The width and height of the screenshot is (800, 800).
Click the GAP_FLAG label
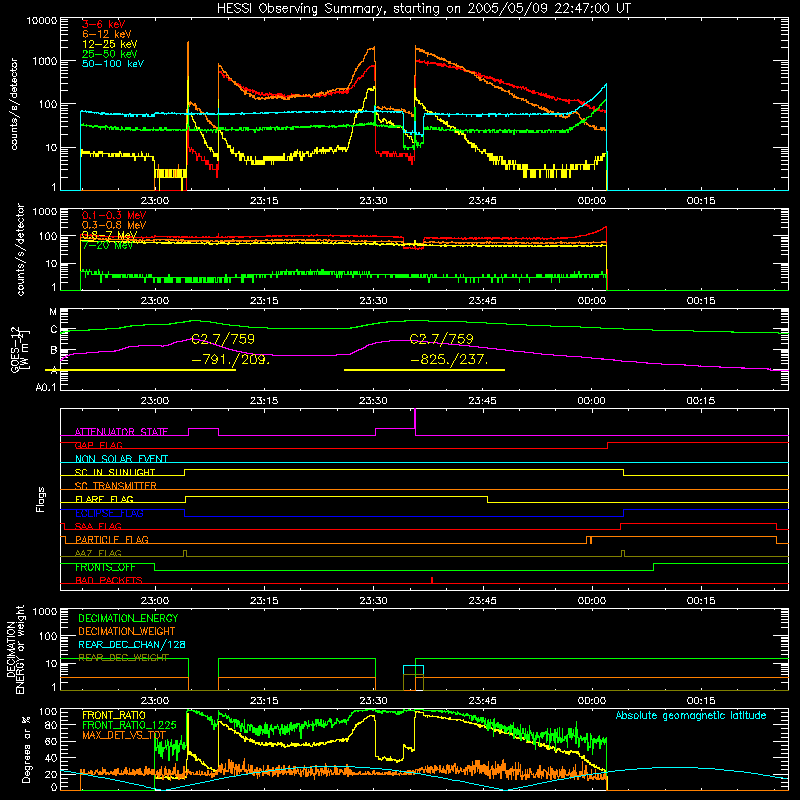click(x=98, y=445)
